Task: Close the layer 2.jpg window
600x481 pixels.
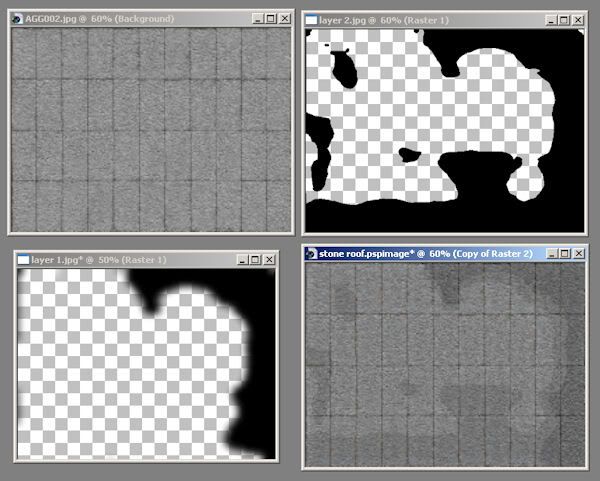Action: pos(578,20)
